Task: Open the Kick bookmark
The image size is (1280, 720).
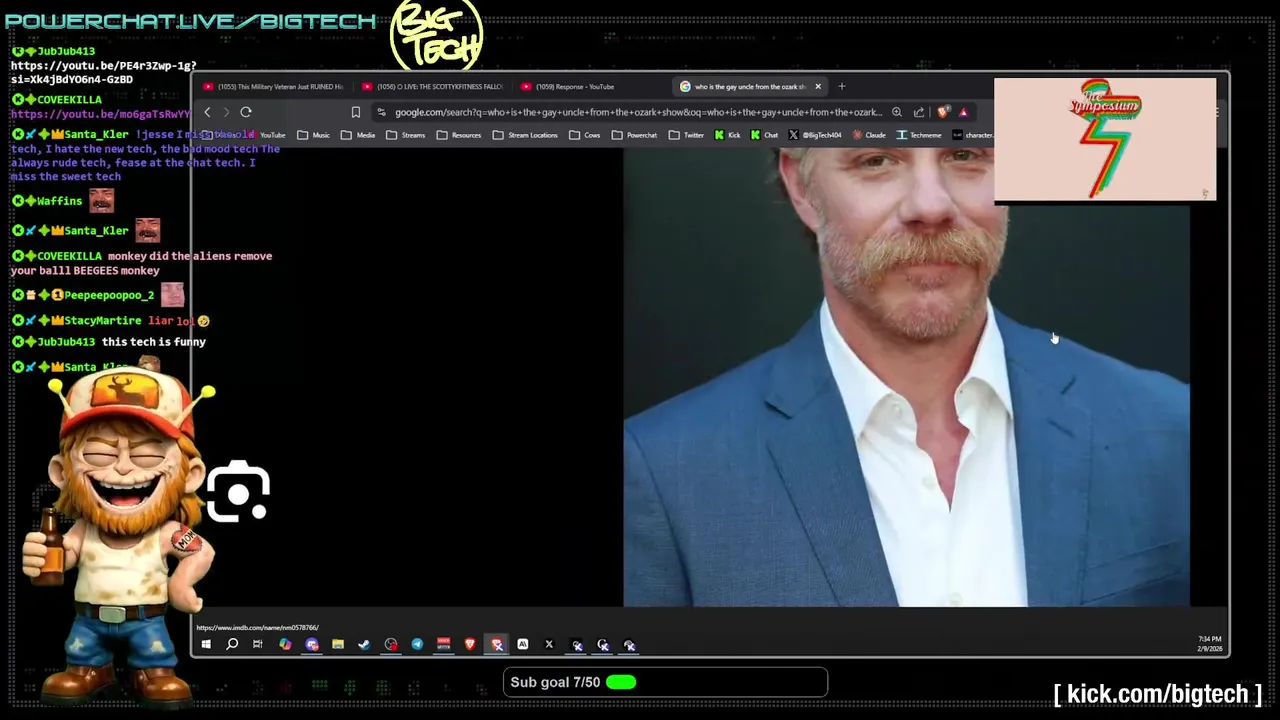Action: (728, 135)
